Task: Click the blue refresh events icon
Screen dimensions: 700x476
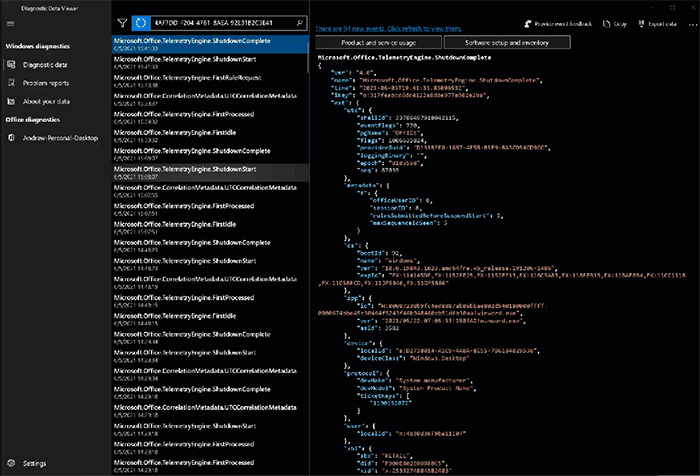Action: pyautogui.click(x=141, y=23)
